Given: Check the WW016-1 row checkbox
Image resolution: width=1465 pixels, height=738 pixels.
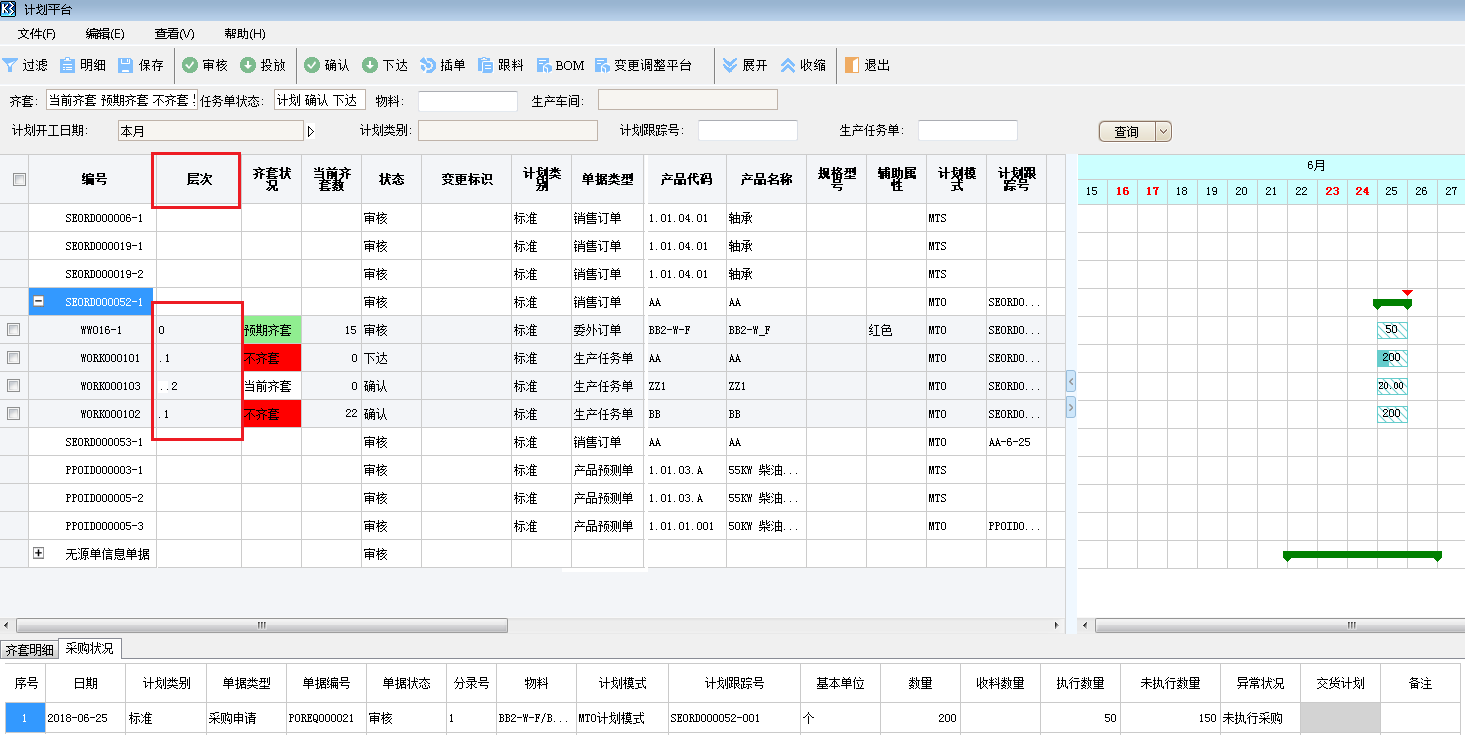Looking at the screenshot, I should point(14,330).
